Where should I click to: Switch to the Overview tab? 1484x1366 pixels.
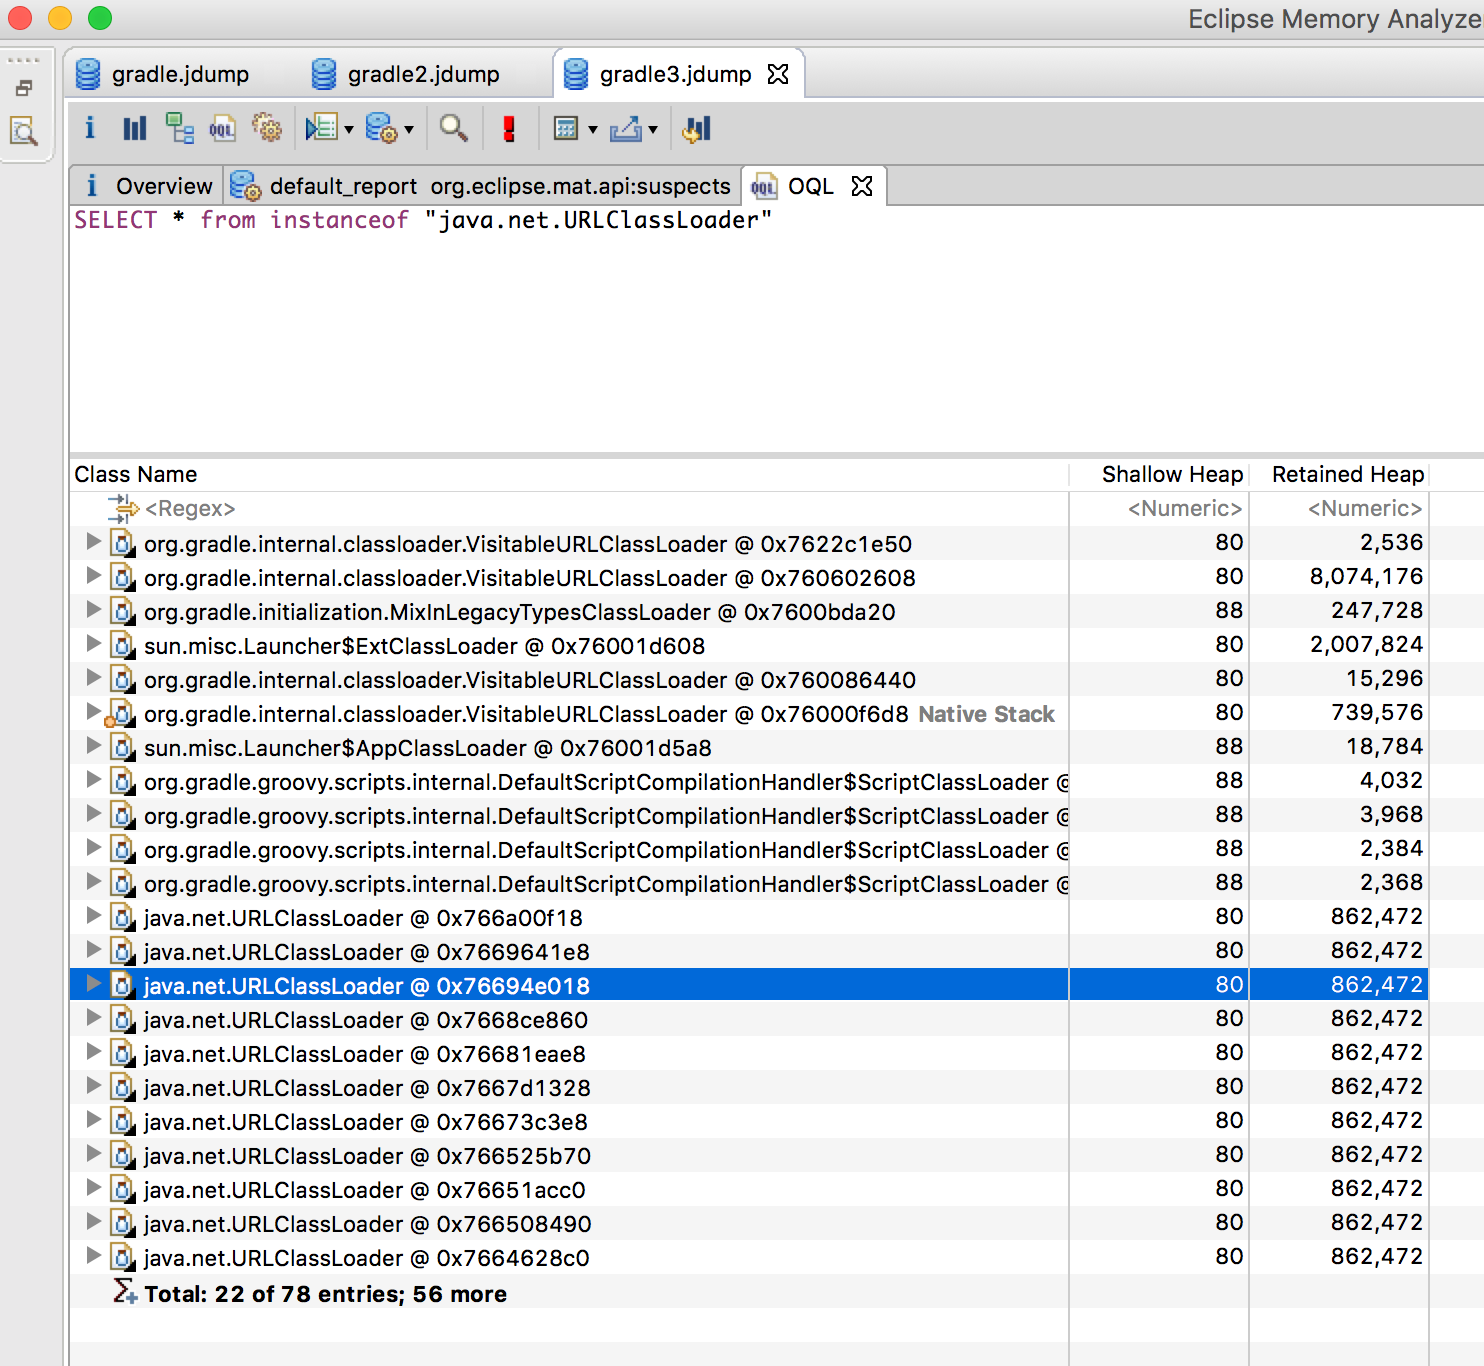pyautogui.click(x=150, y=186)
